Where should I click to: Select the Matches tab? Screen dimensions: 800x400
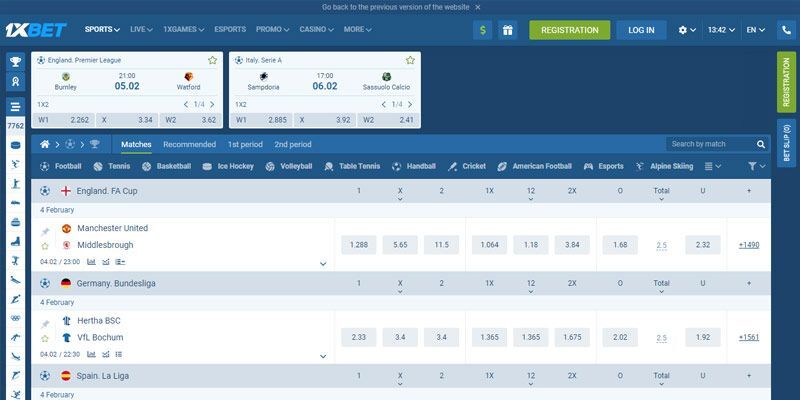coord(136,144)
